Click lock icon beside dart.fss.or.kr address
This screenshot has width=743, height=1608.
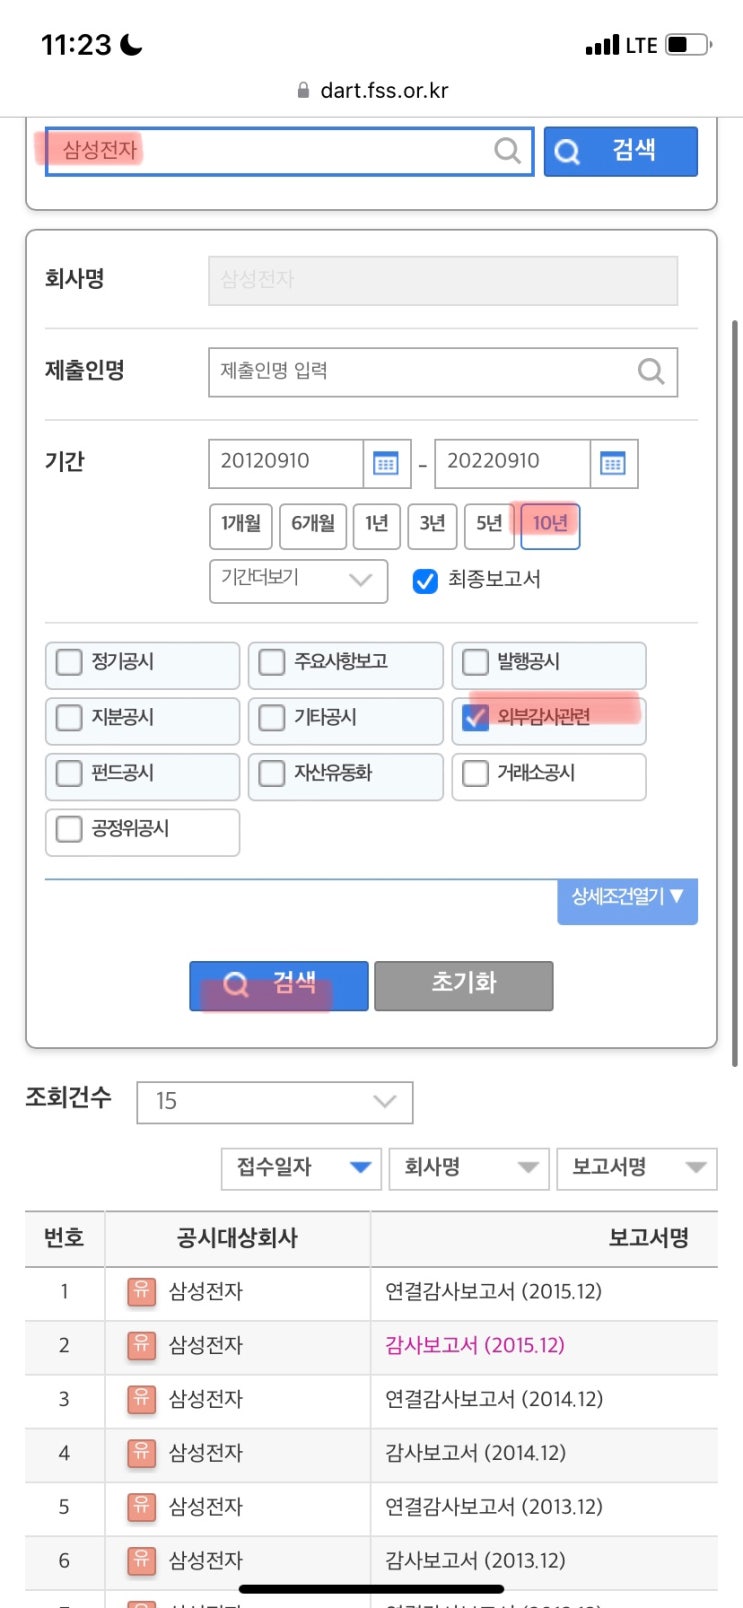[x=303, y=90]
